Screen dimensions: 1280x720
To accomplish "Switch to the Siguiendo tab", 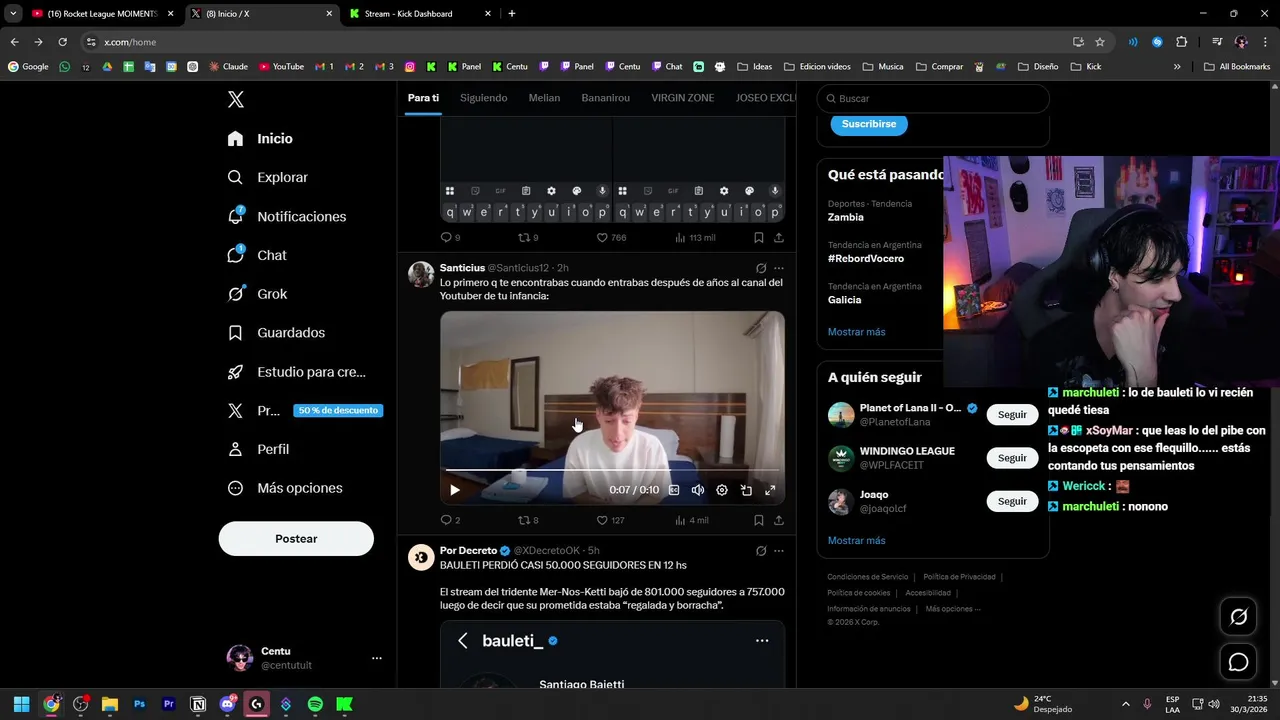I will coord(483,98).
